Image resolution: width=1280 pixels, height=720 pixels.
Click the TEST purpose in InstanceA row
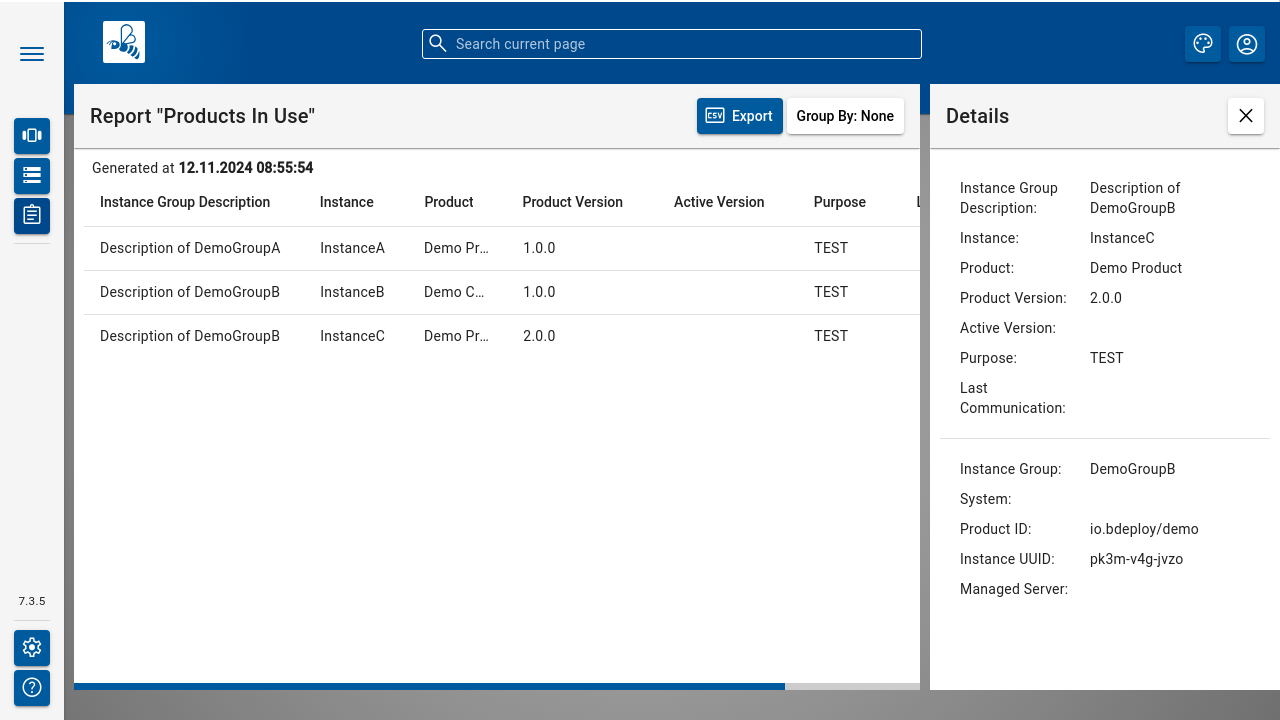coord(831,248)
